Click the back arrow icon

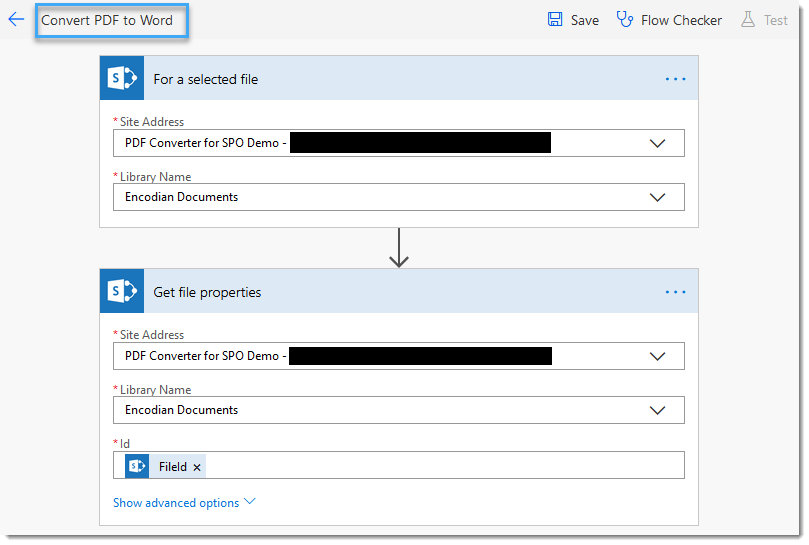[17, 20]
